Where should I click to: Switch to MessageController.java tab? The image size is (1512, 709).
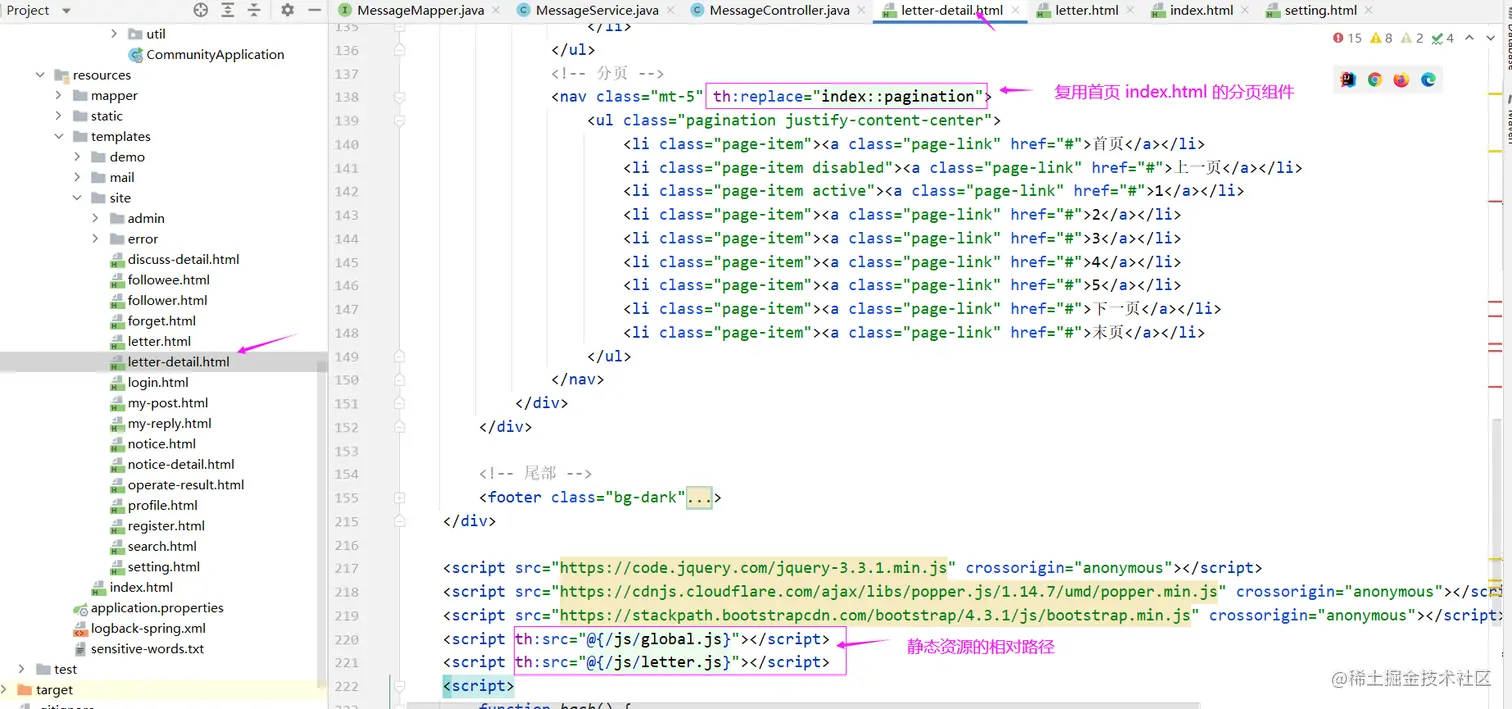click(779, 10)
